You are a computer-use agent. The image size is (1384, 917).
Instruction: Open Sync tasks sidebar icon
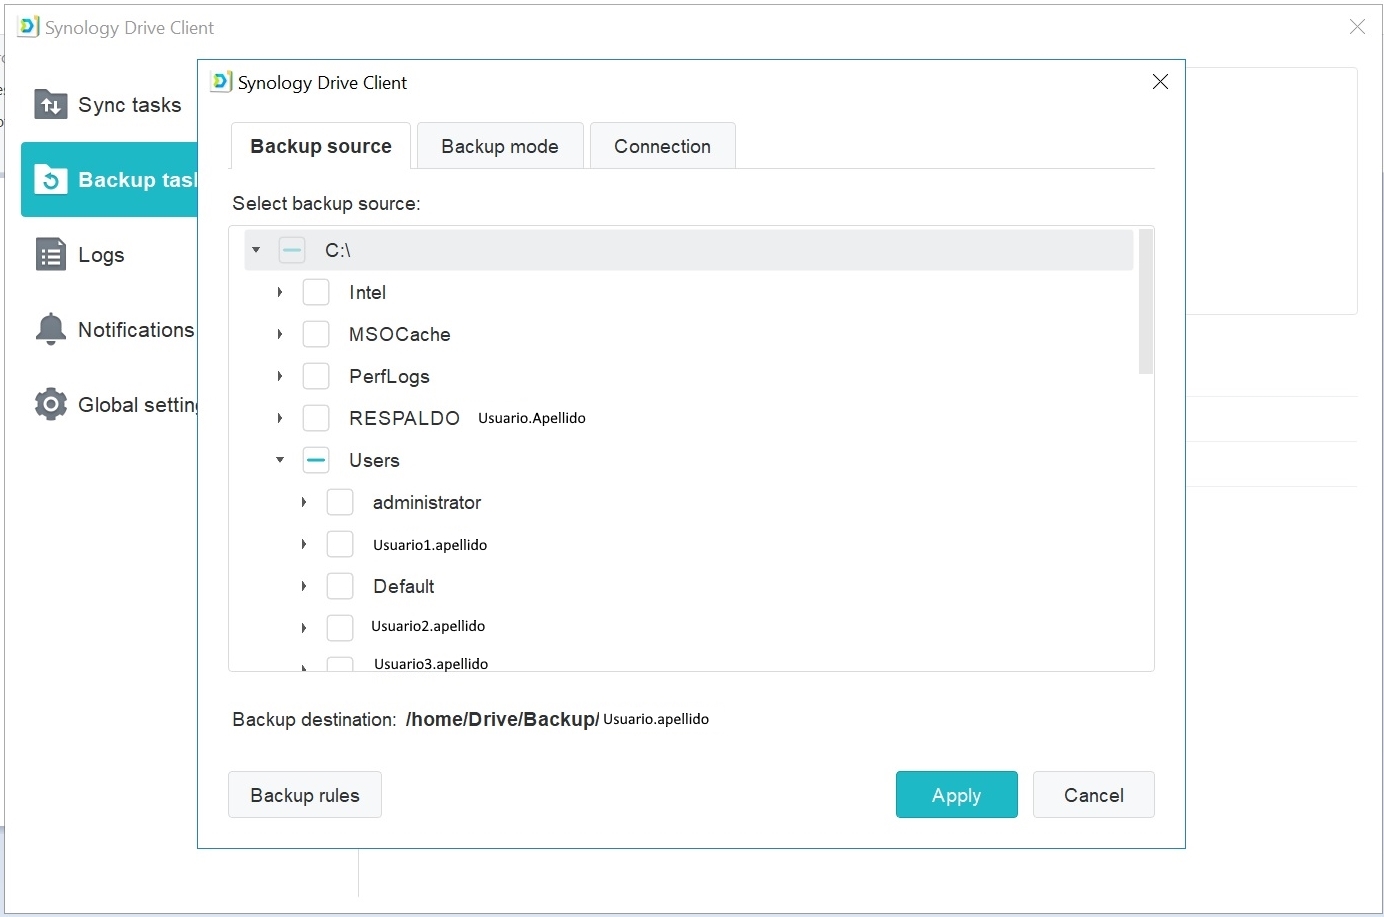tap(50, 104)
